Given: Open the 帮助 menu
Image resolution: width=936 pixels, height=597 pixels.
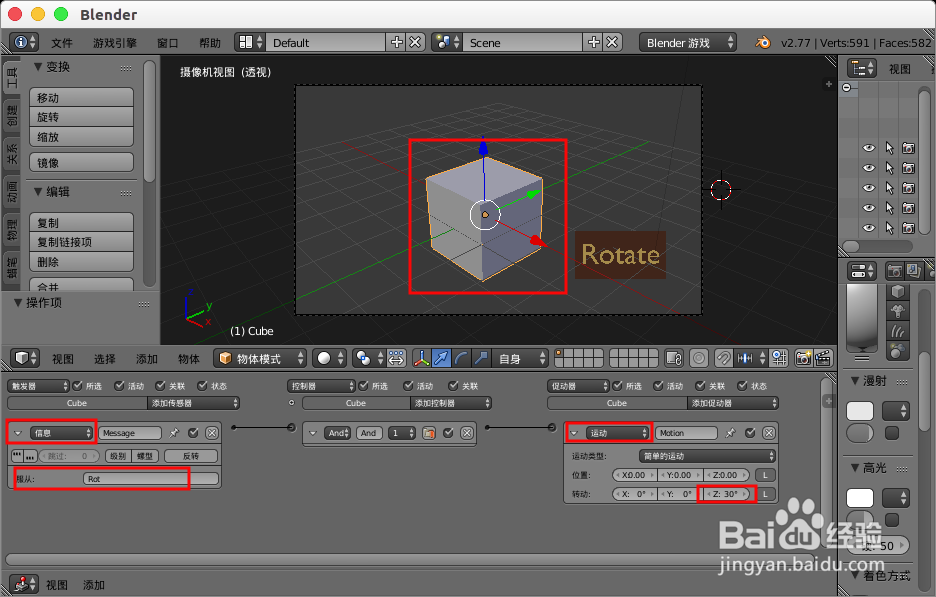Looking at the screenshot, I should [x=210, y=43].
